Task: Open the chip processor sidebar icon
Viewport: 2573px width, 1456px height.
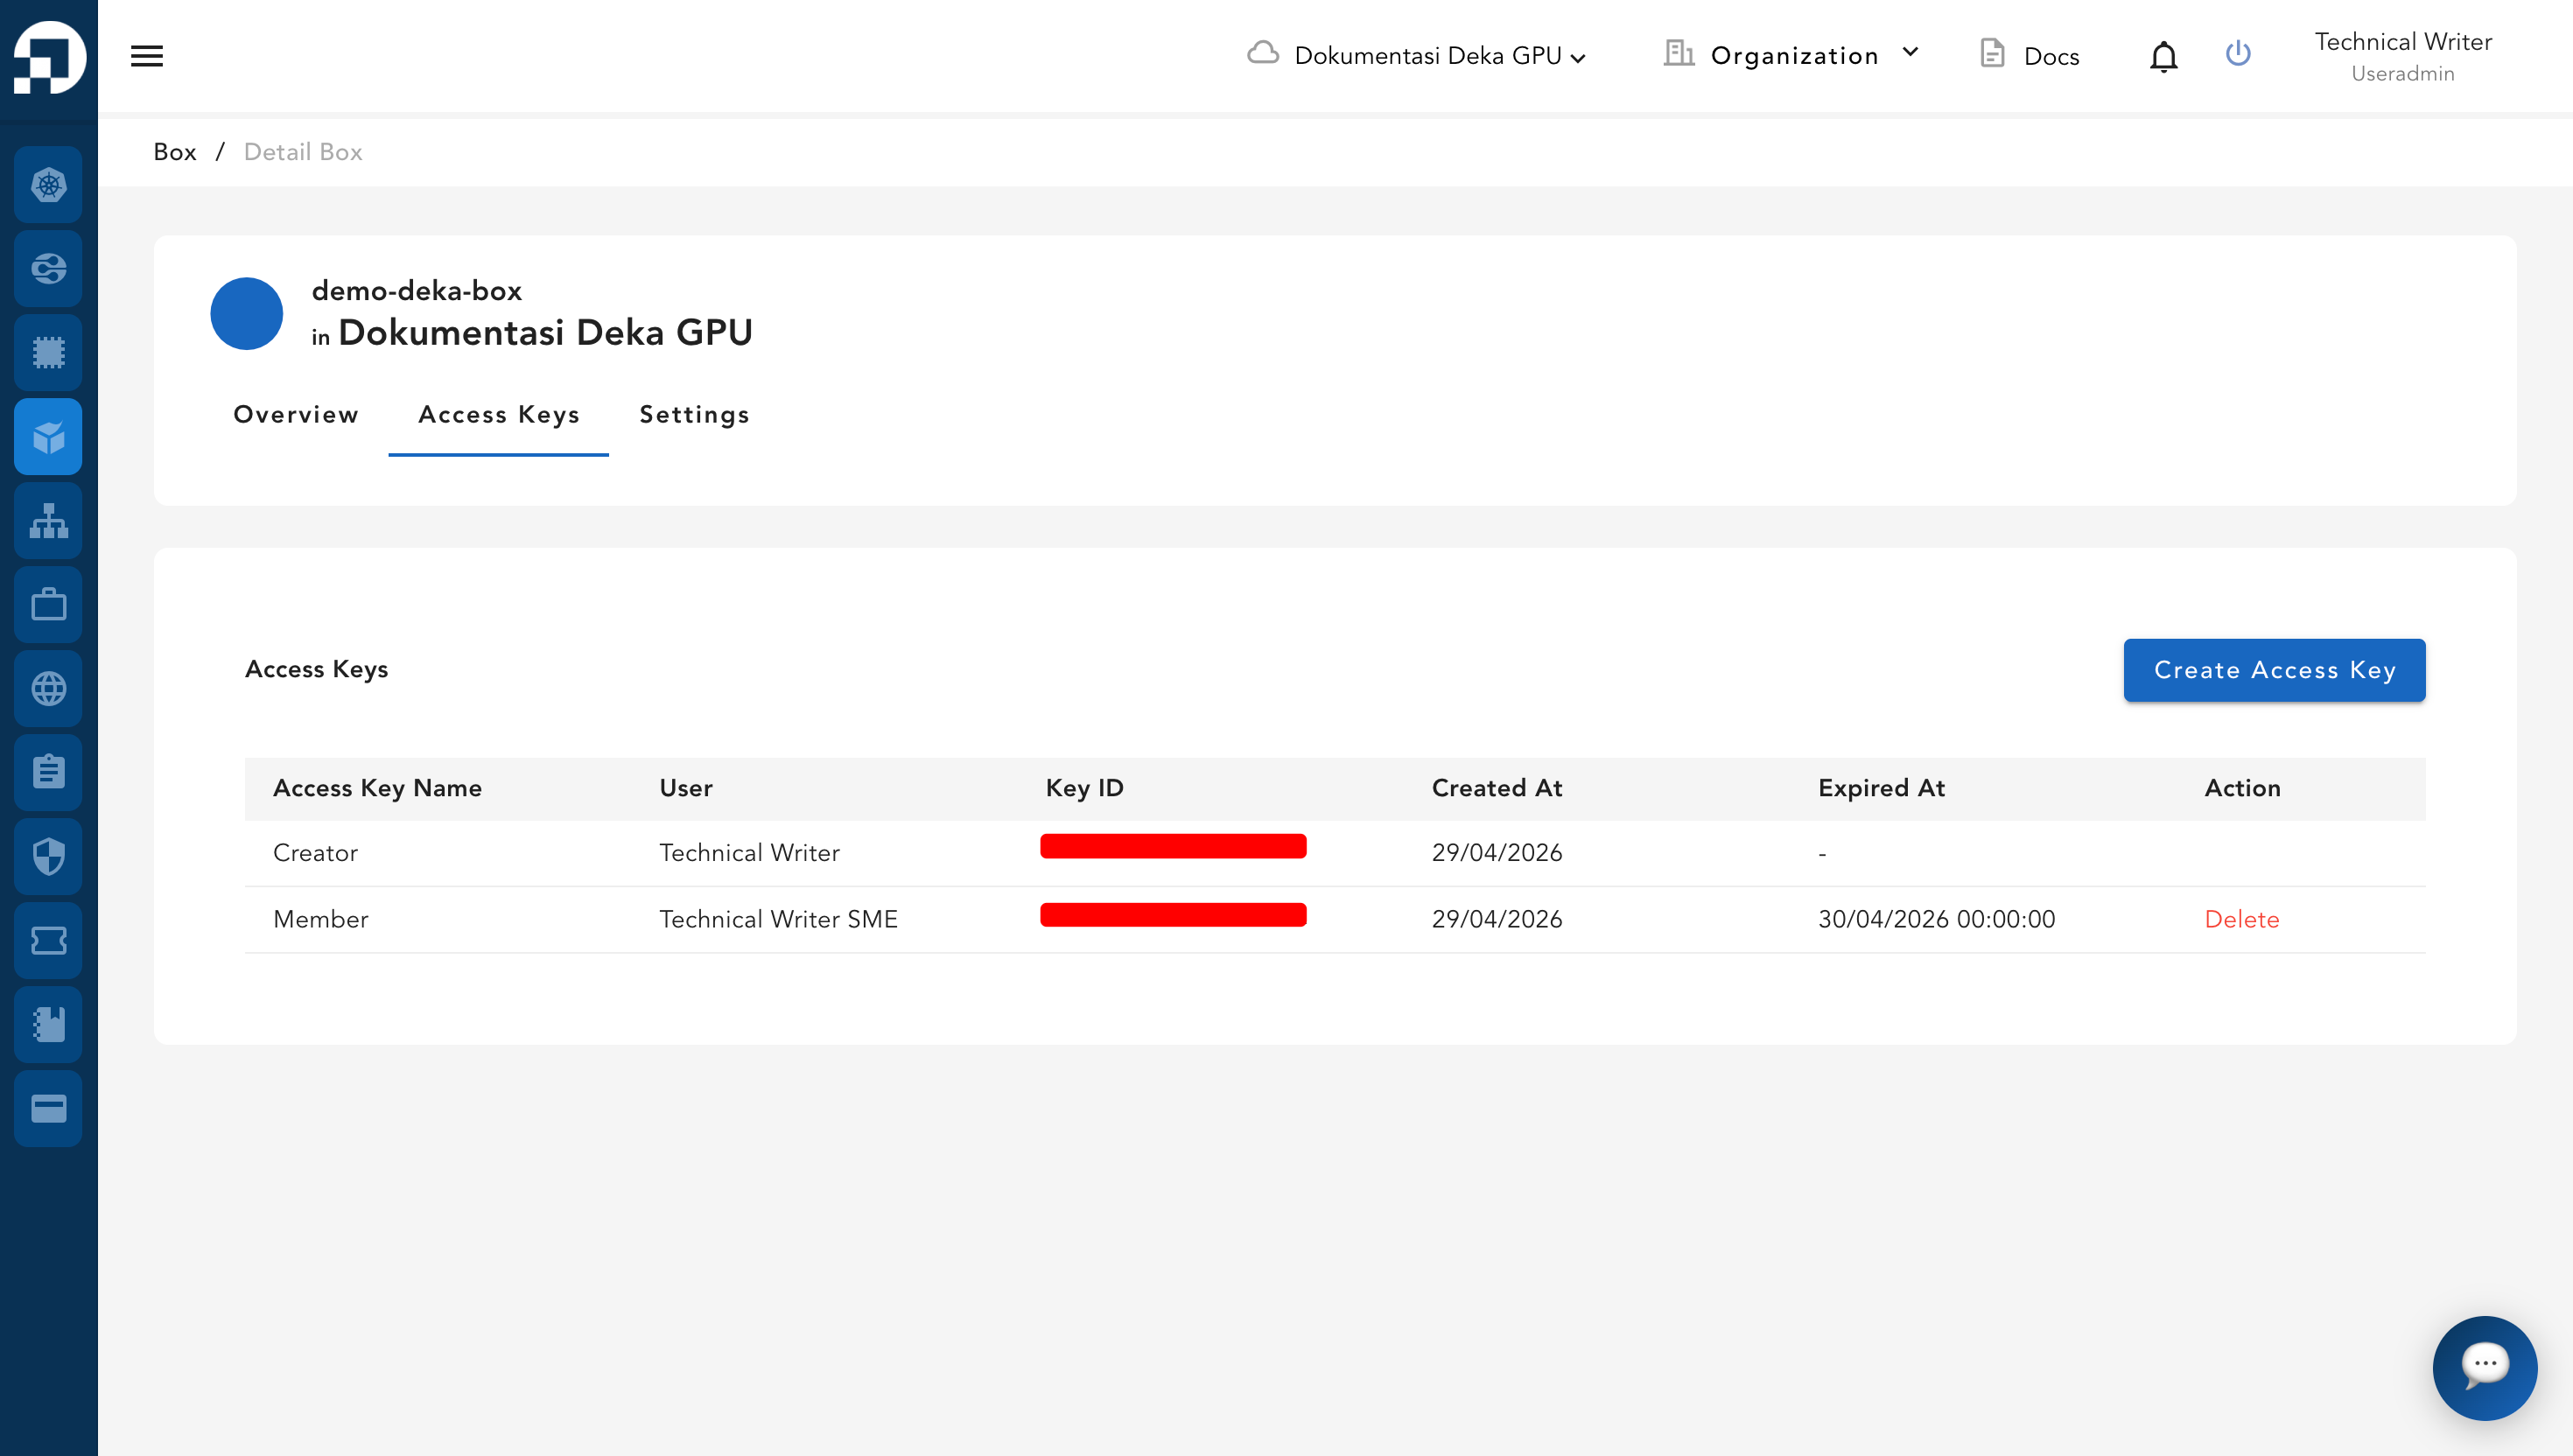Action: click(48, 353)
